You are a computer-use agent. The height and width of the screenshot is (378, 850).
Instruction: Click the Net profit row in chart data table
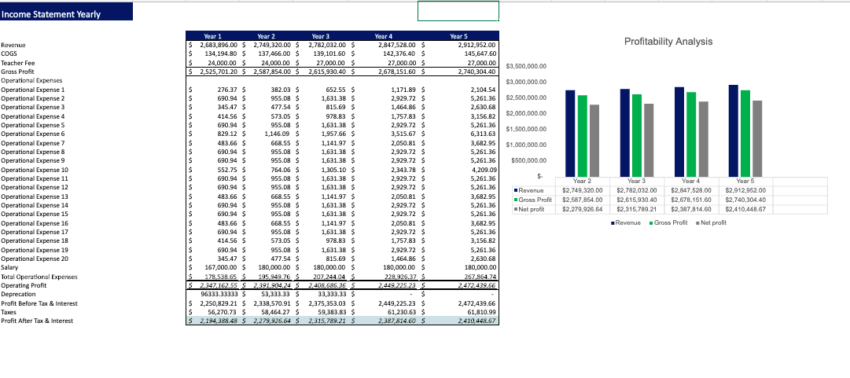point(669,209)
